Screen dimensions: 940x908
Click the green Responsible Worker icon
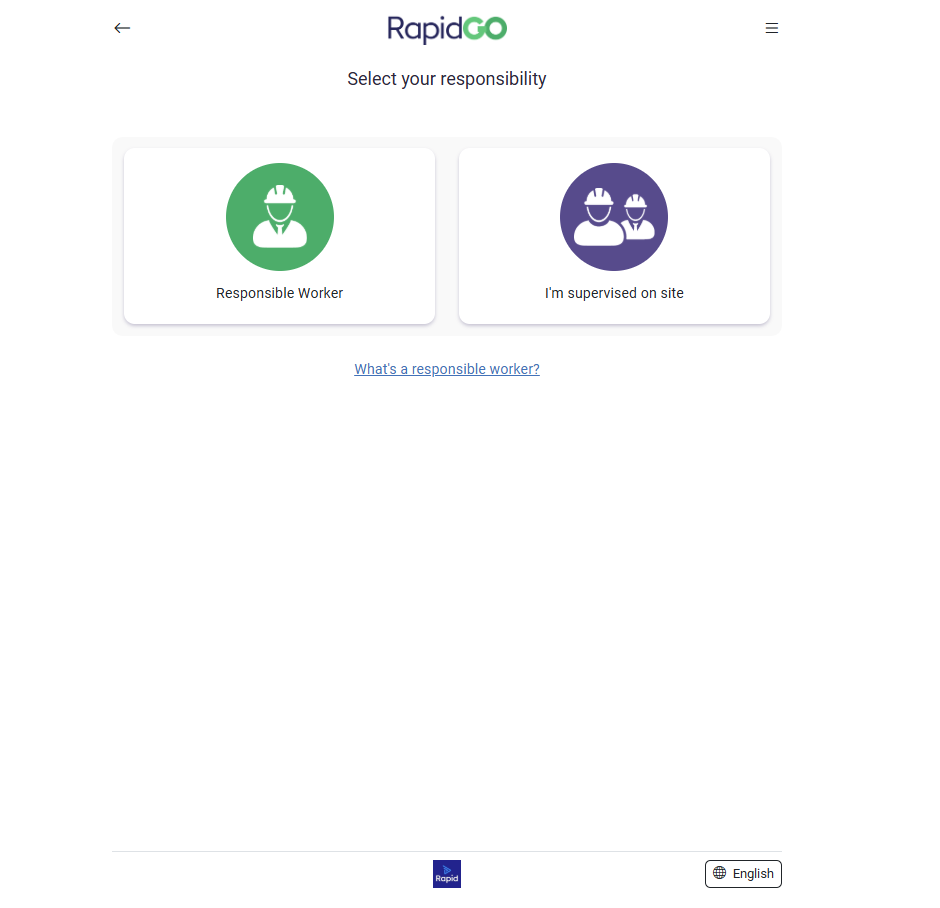pyautogui.click(x=280, y=217)
